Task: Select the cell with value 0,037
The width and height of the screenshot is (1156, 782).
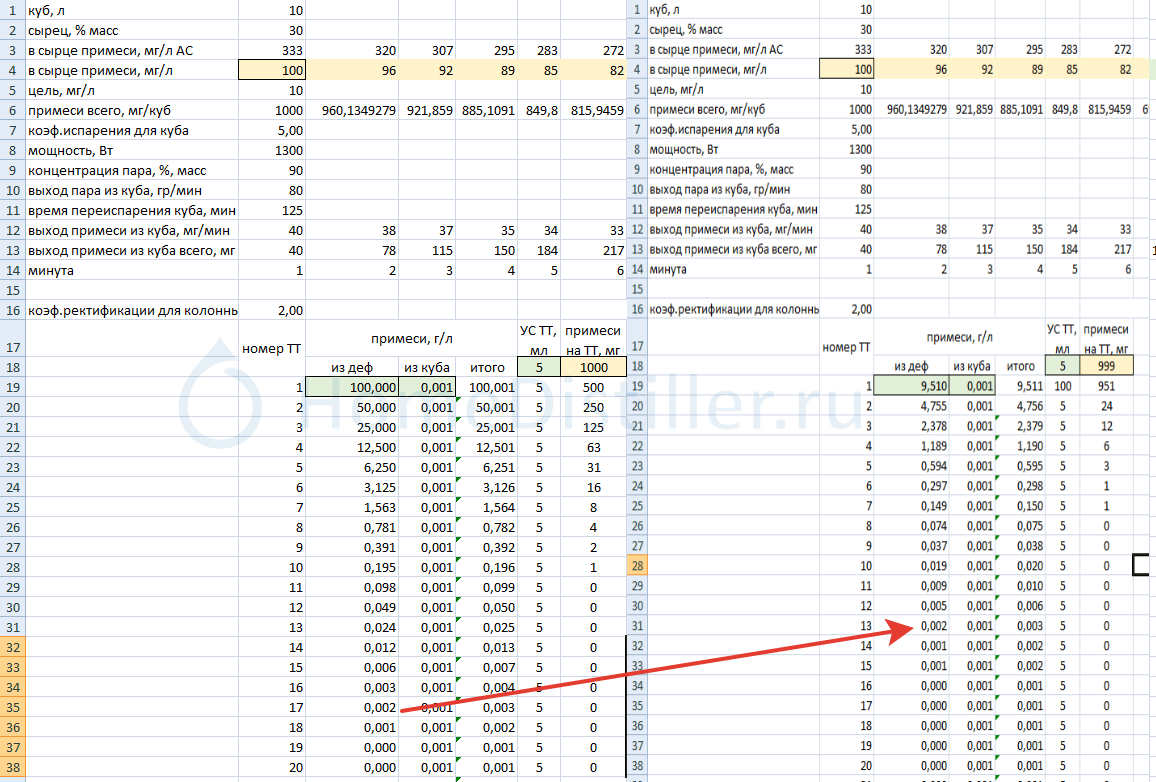Action: coord(910,545)
